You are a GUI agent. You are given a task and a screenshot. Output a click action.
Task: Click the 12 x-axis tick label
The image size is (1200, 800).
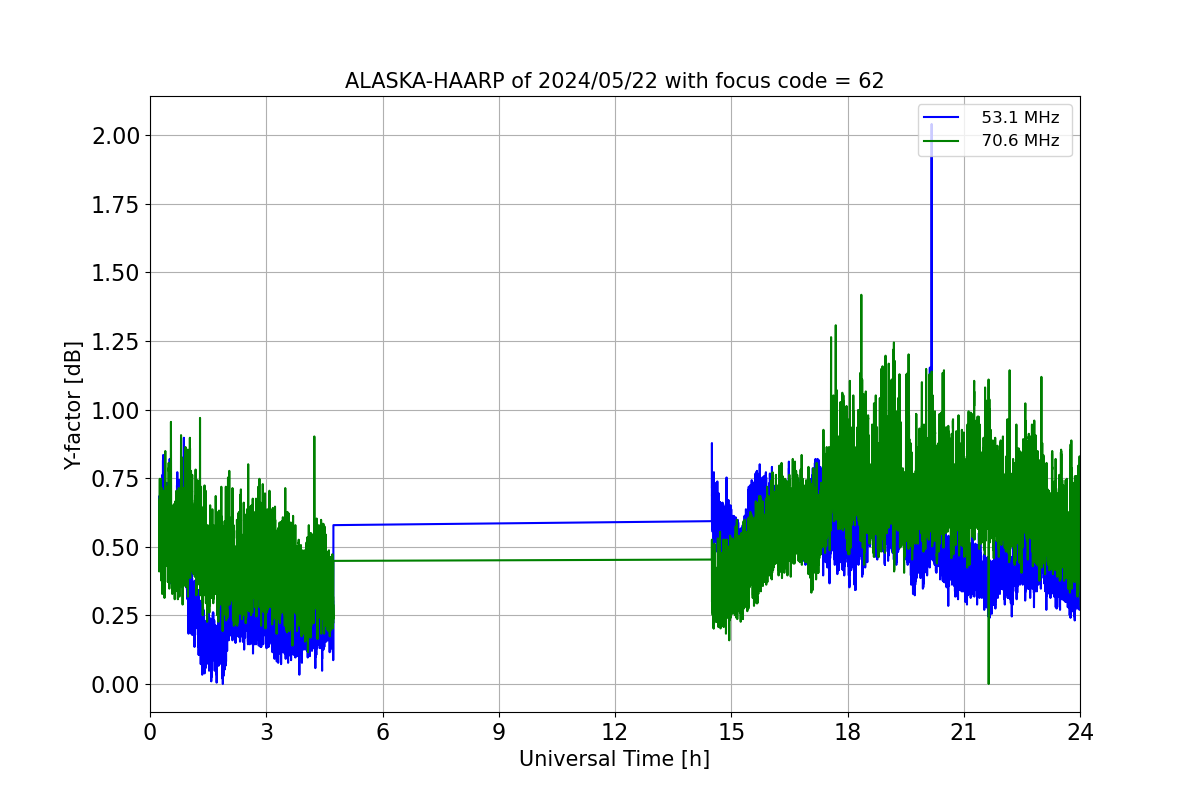click(x=615, y=731)
